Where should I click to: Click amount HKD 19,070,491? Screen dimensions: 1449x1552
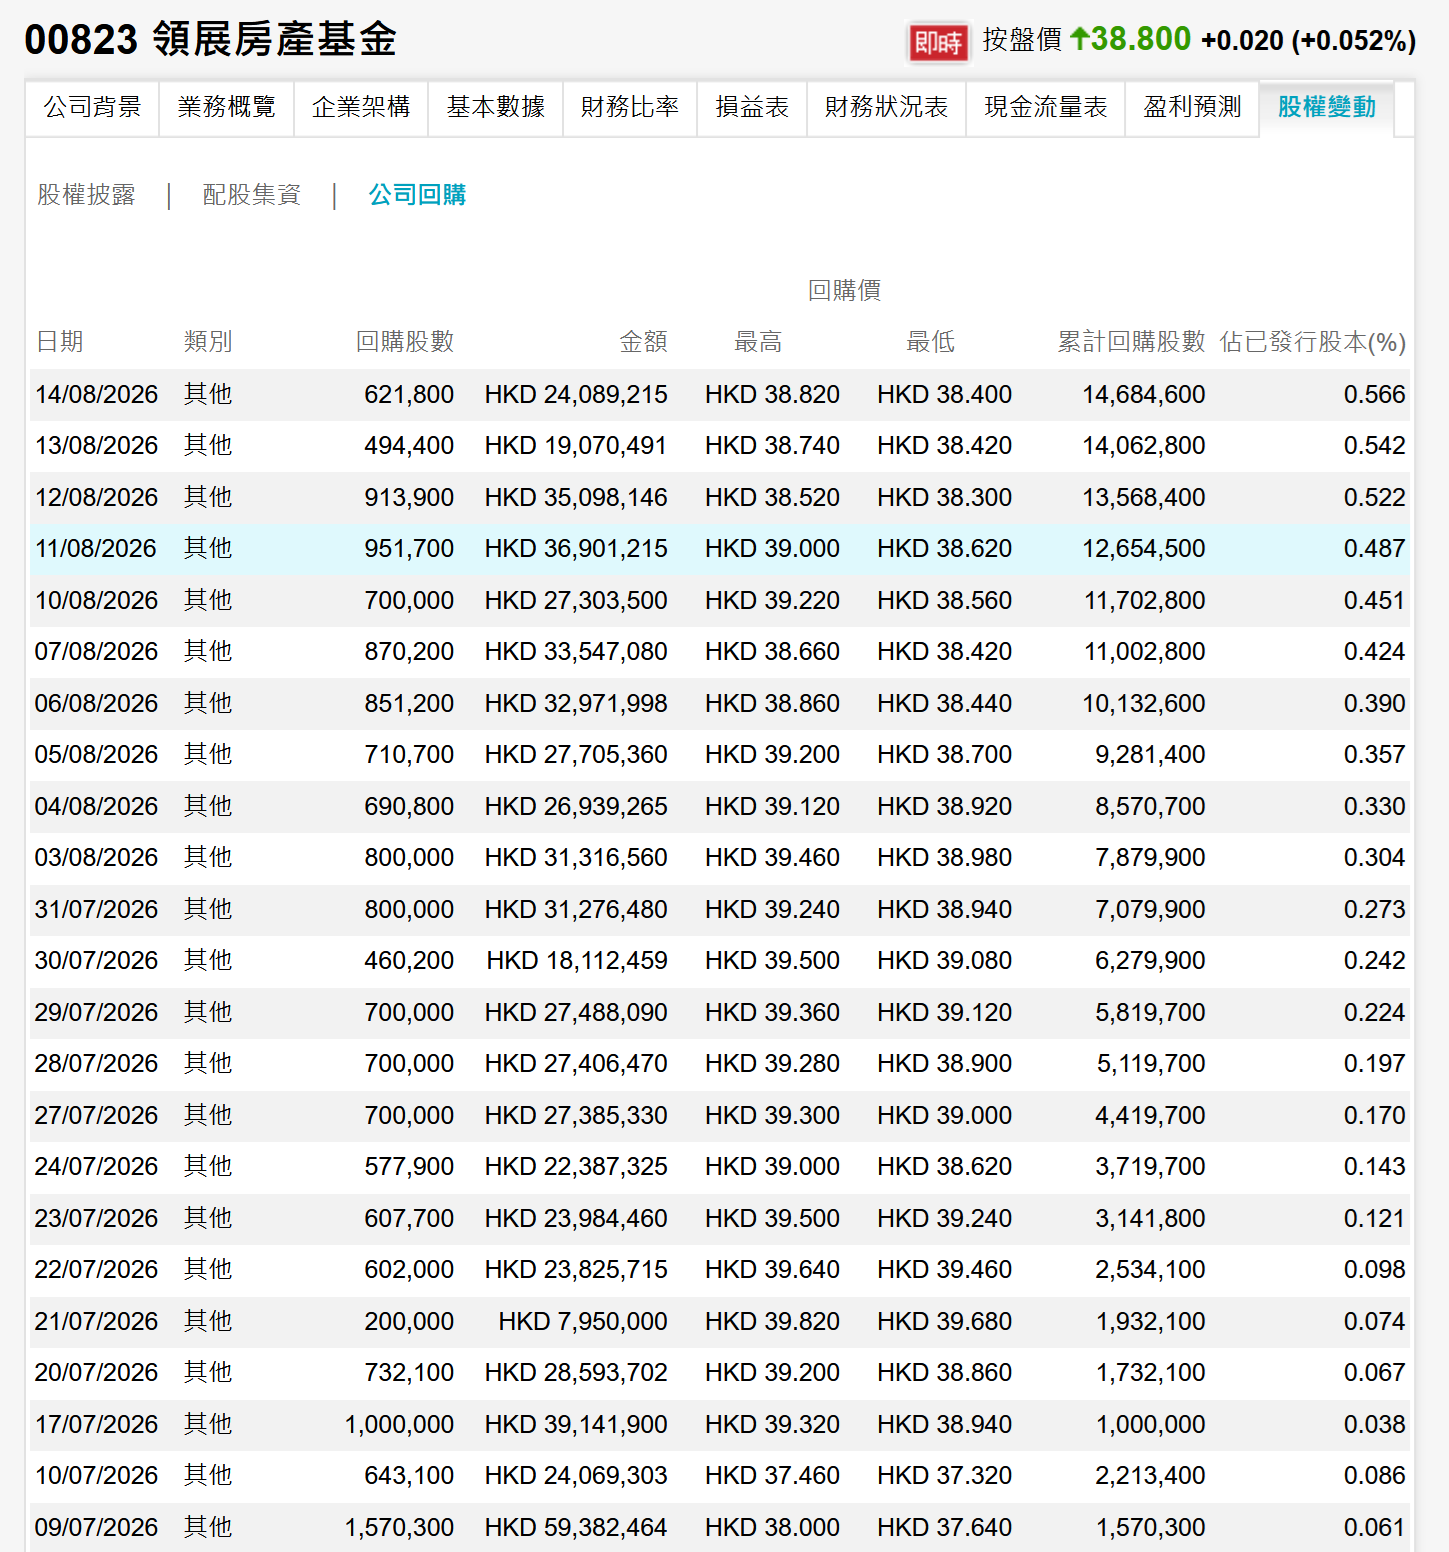click(576, 446)
